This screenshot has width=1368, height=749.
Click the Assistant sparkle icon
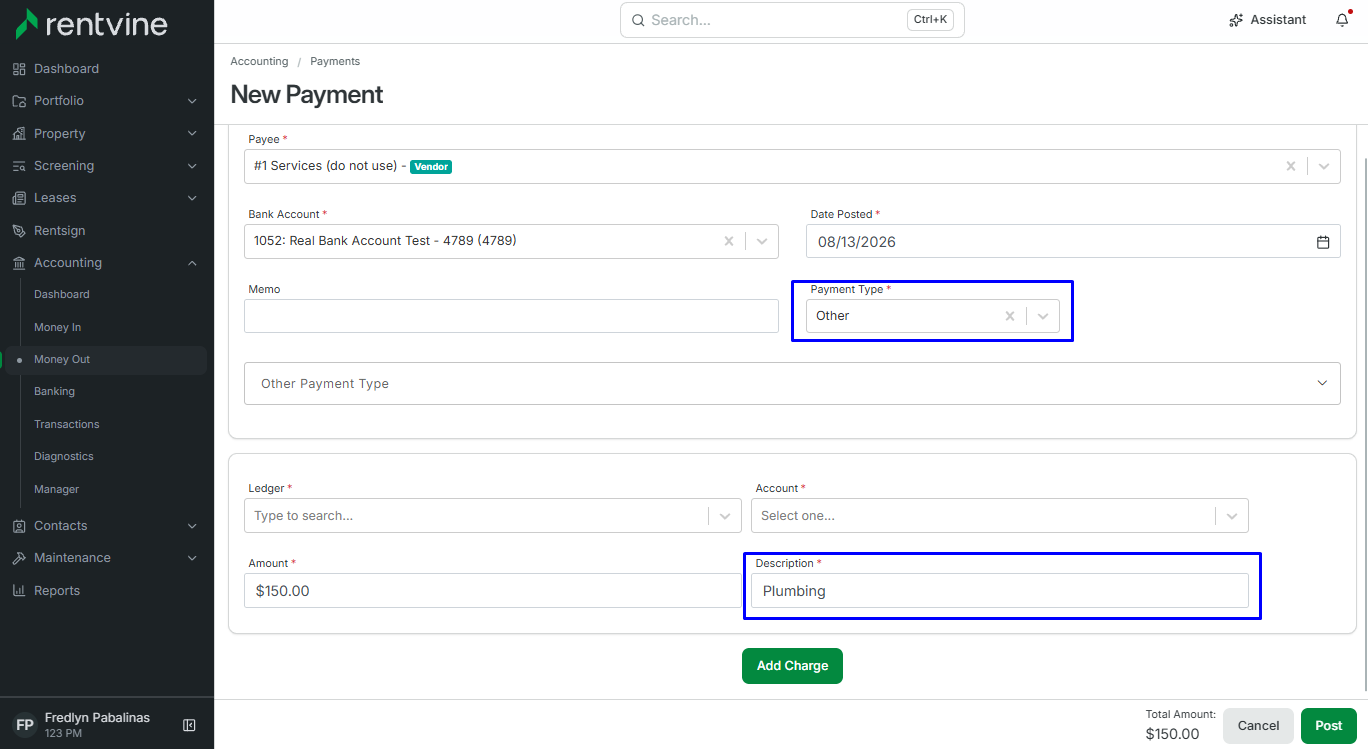click(1236, 20)
